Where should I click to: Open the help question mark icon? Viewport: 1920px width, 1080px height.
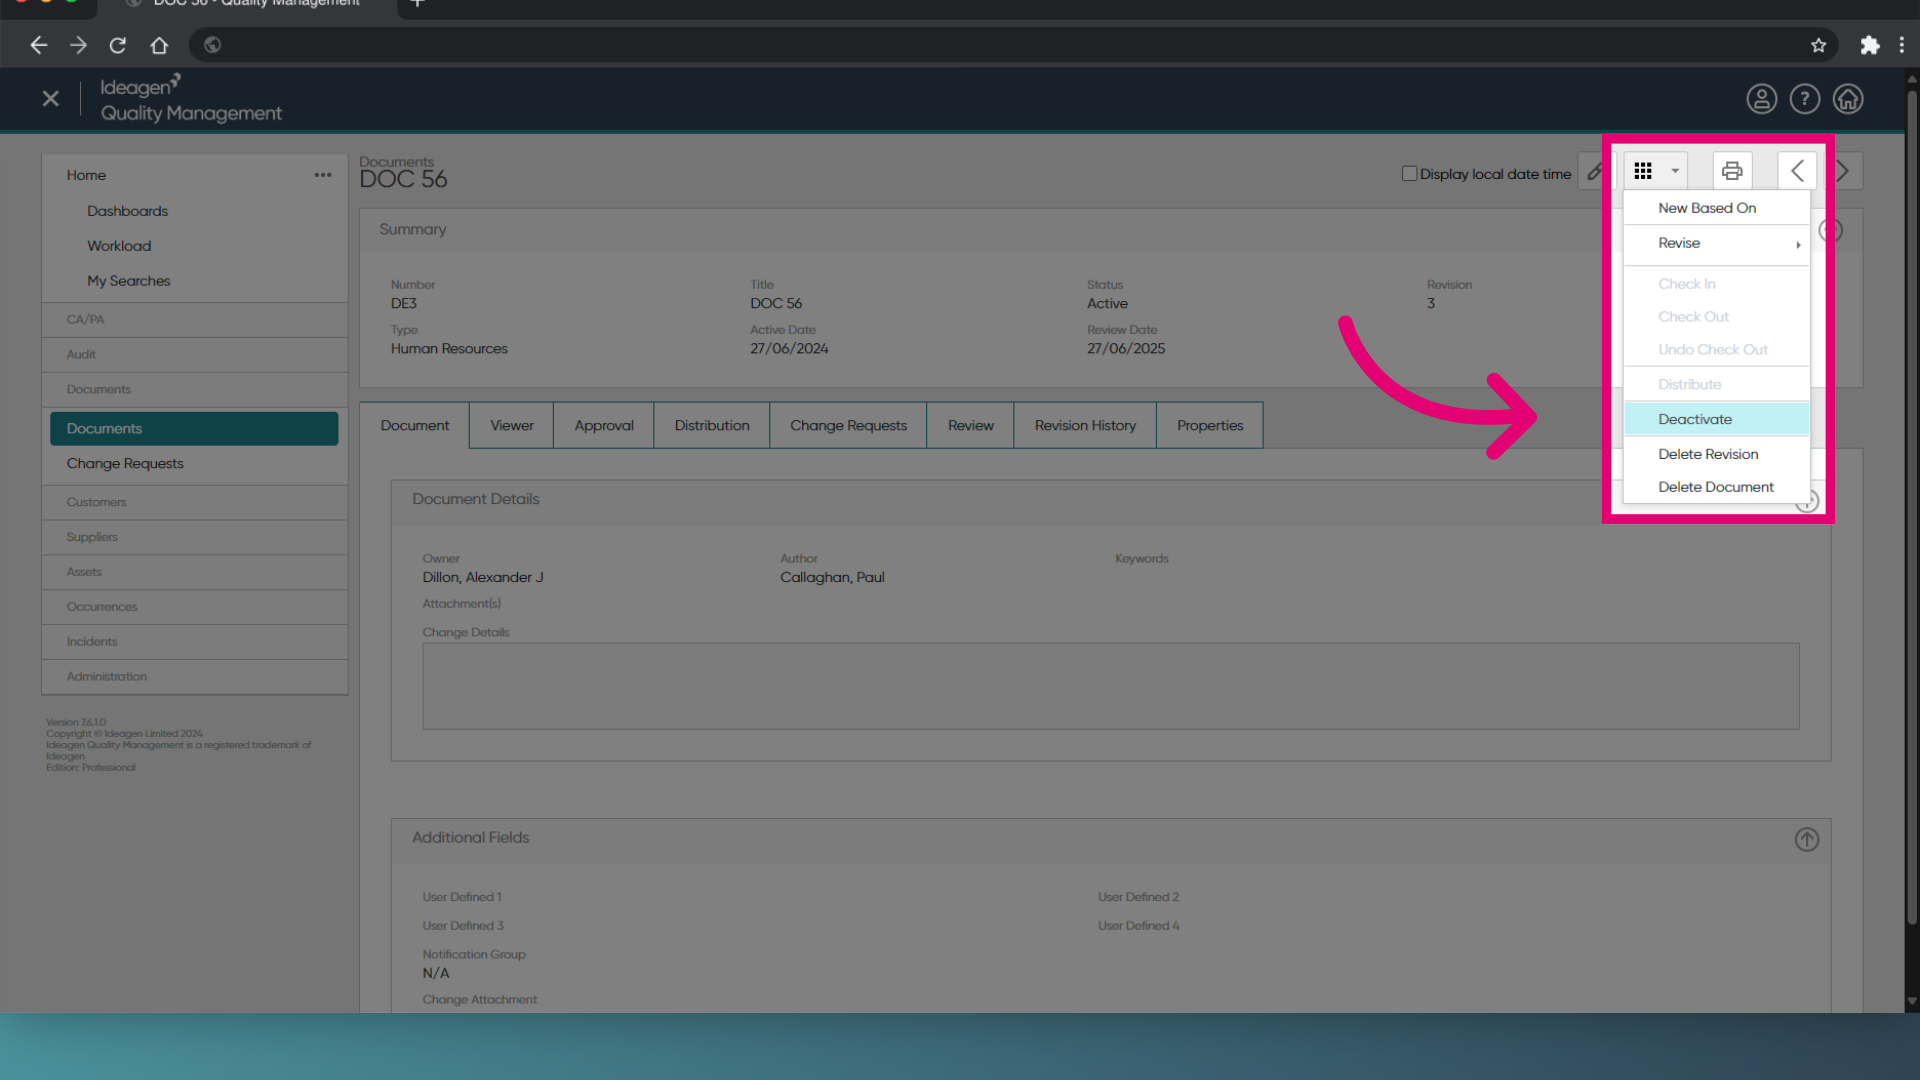pyautogui.click(x=1804, y=99)
